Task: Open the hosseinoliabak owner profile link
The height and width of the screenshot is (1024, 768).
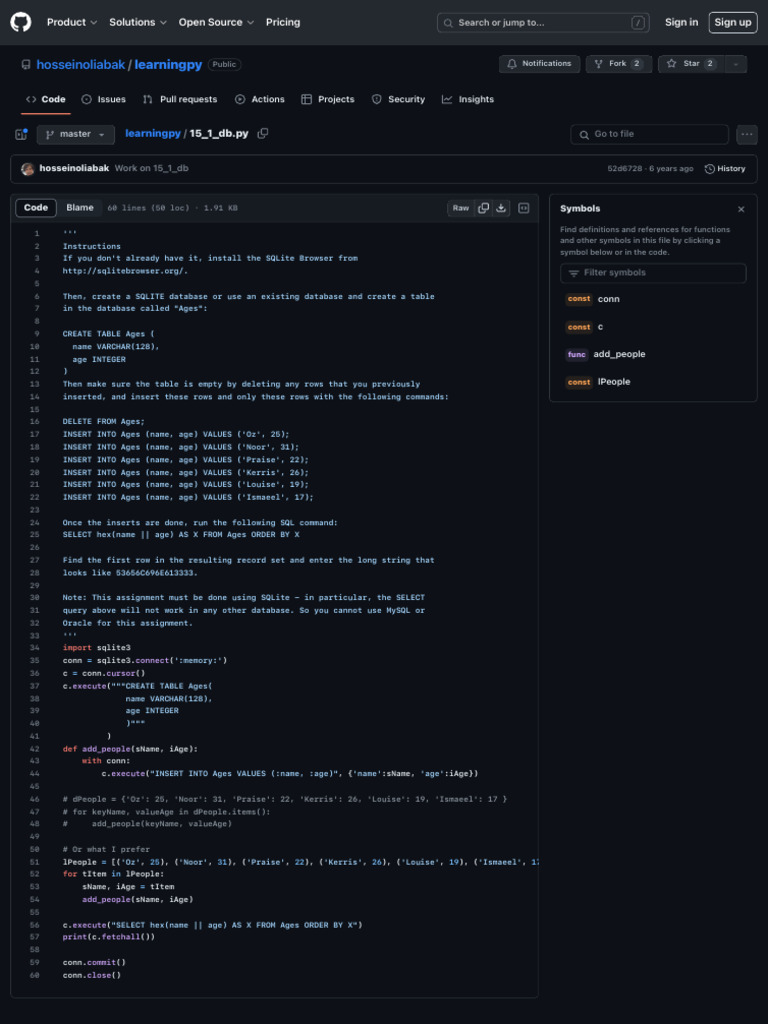Action: [80, 65]
